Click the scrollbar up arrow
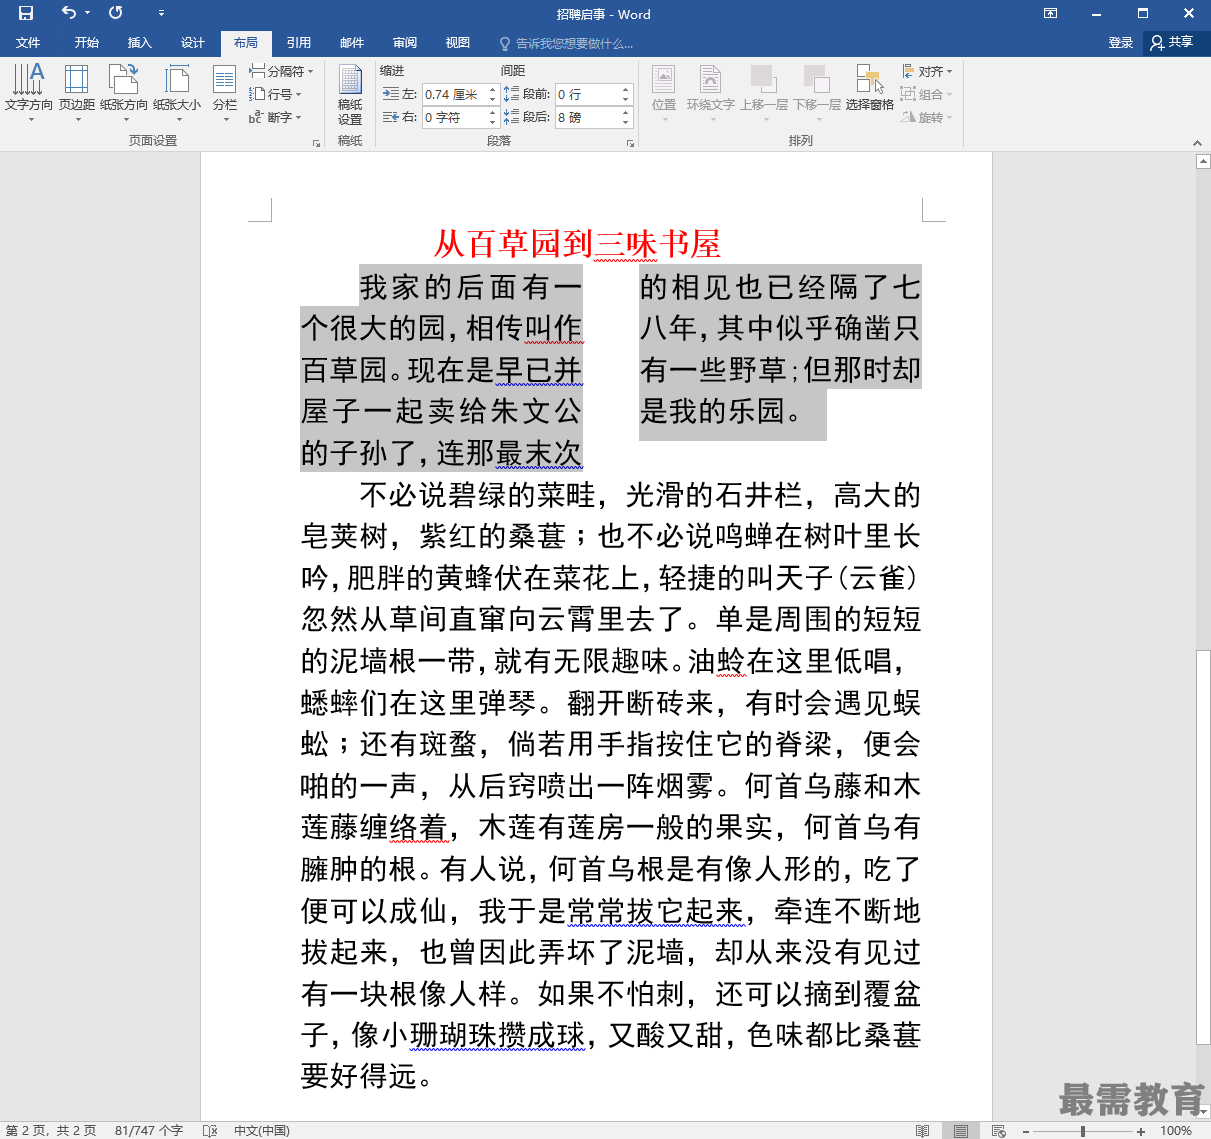The image size is (1211, 1139). tap(1203, 161)
